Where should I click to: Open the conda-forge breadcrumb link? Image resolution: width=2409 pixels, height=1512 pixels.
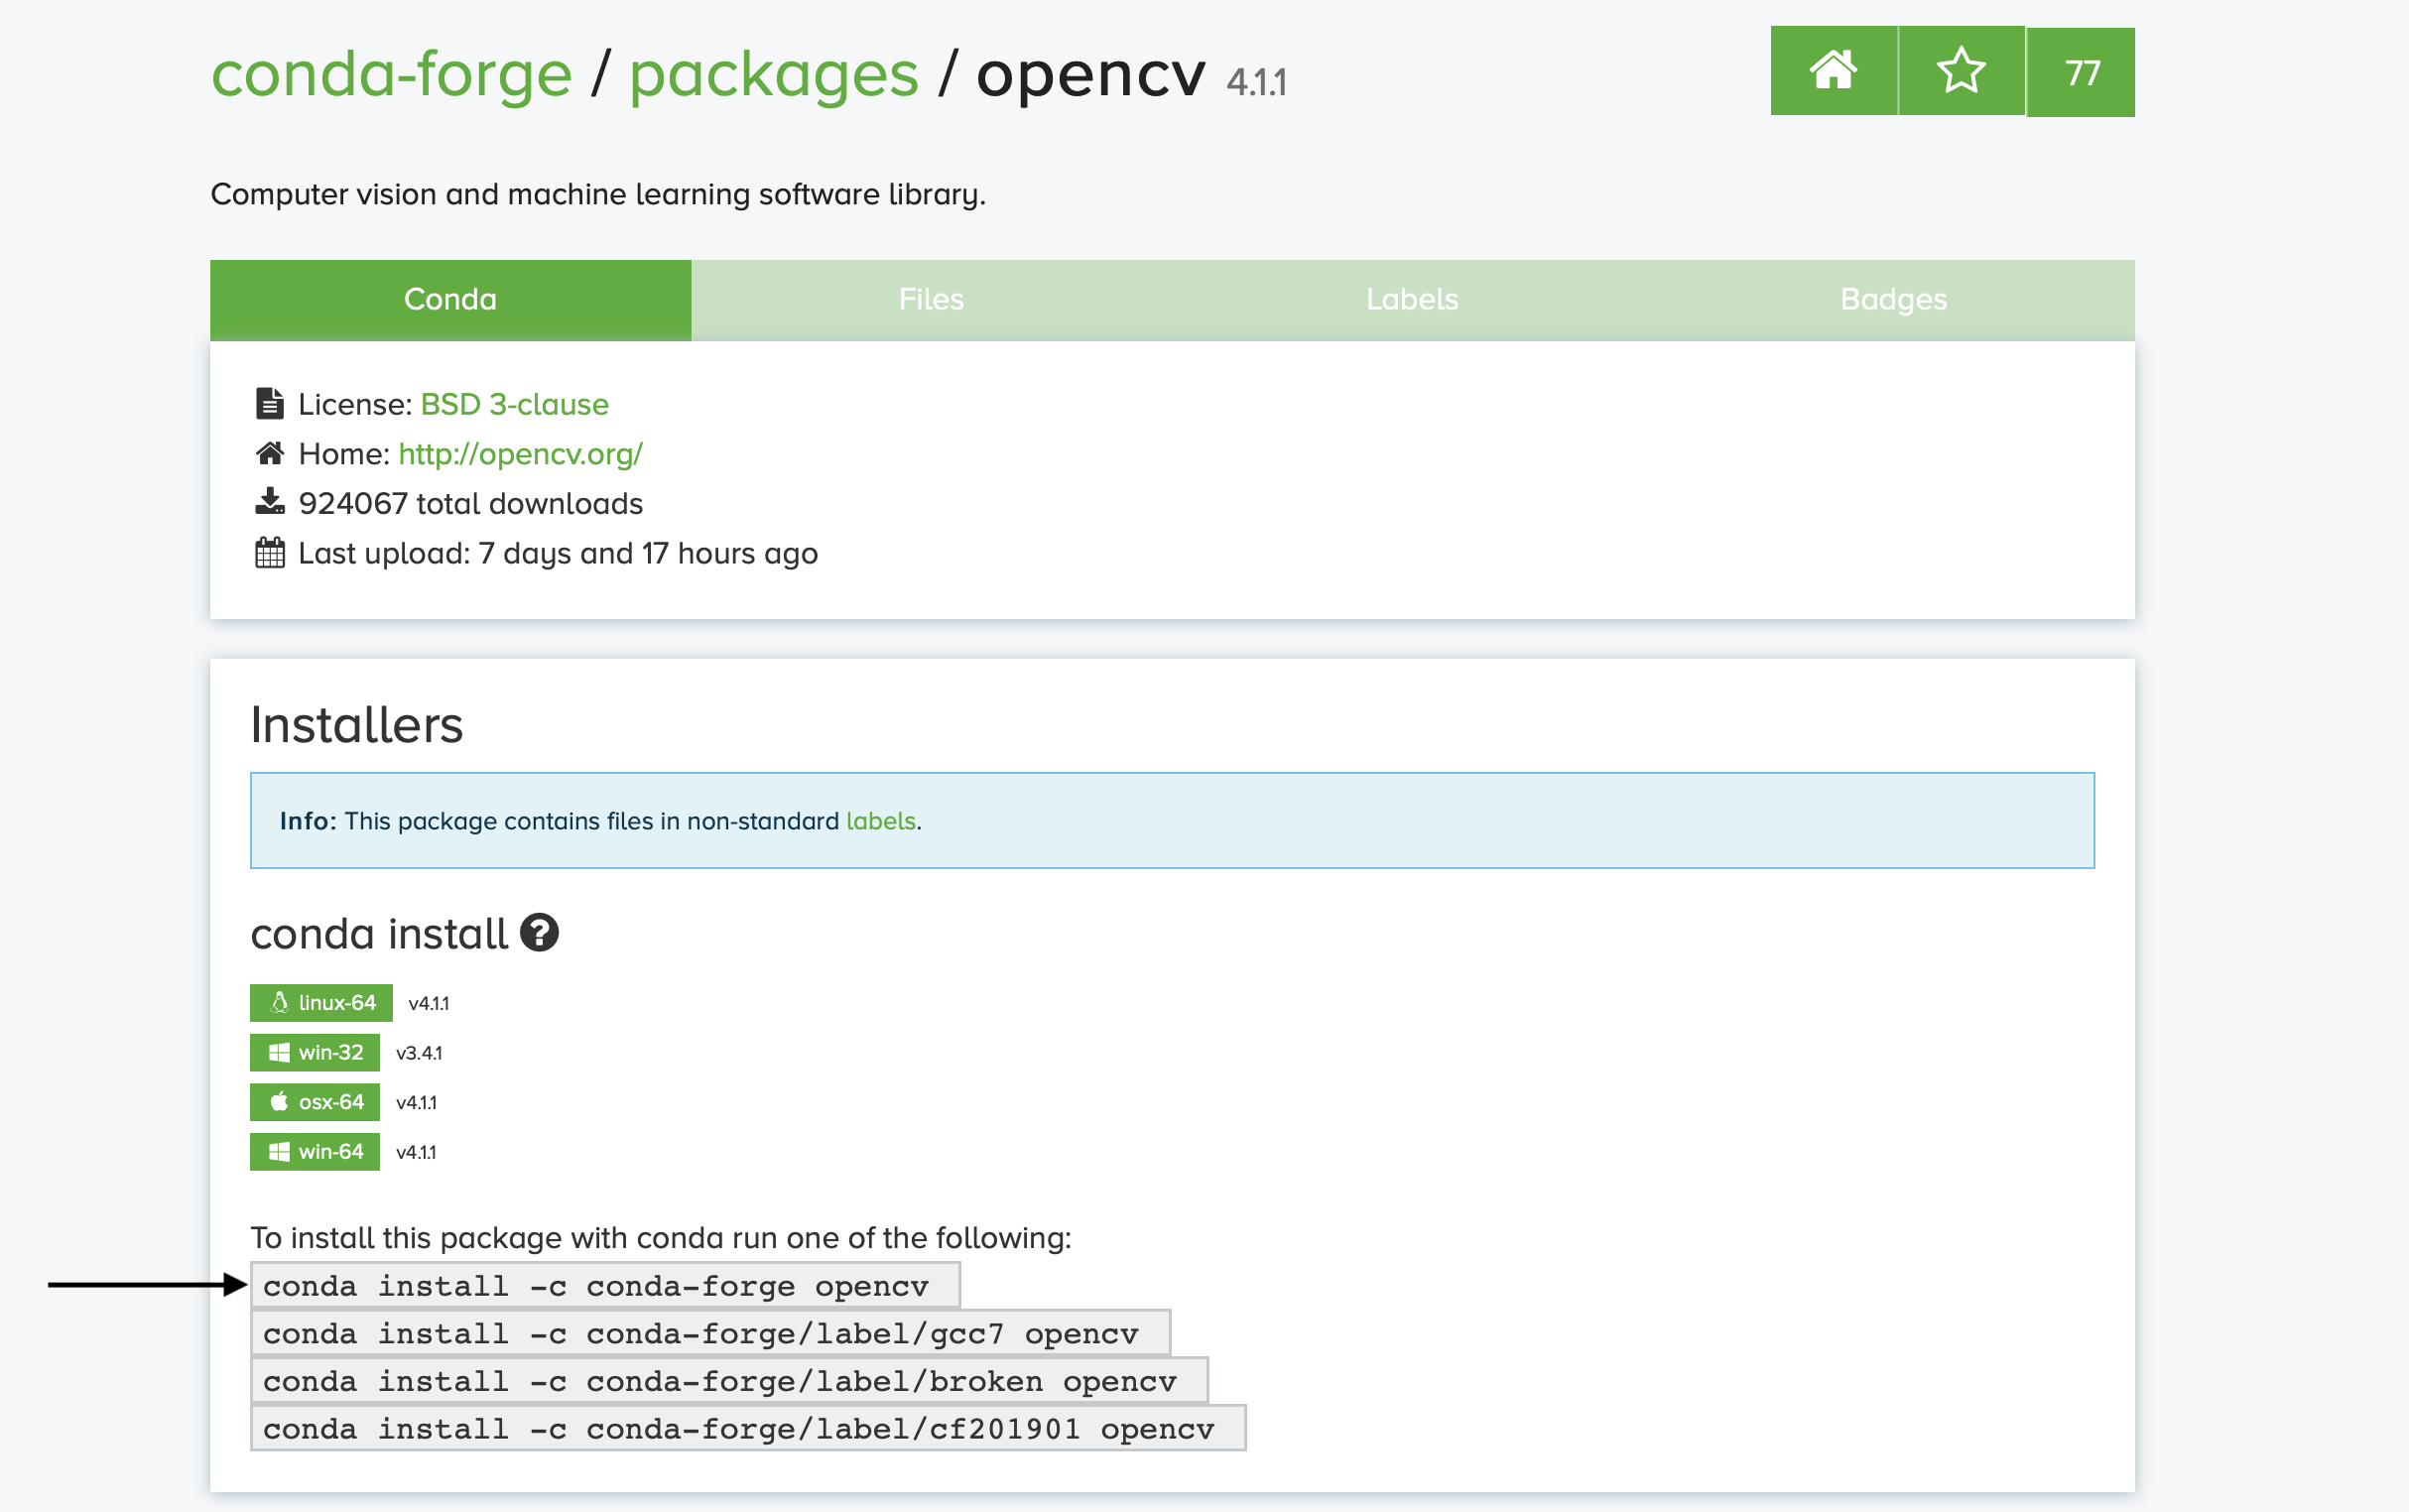tap(391, 75)
